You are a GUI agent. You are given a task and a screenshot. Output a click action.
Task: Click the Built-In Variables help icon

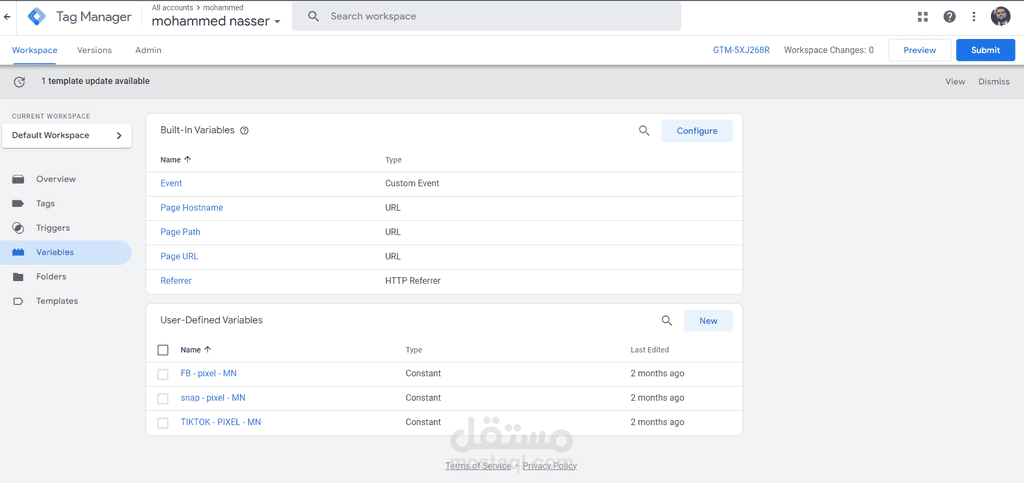(x=244, y=131)
